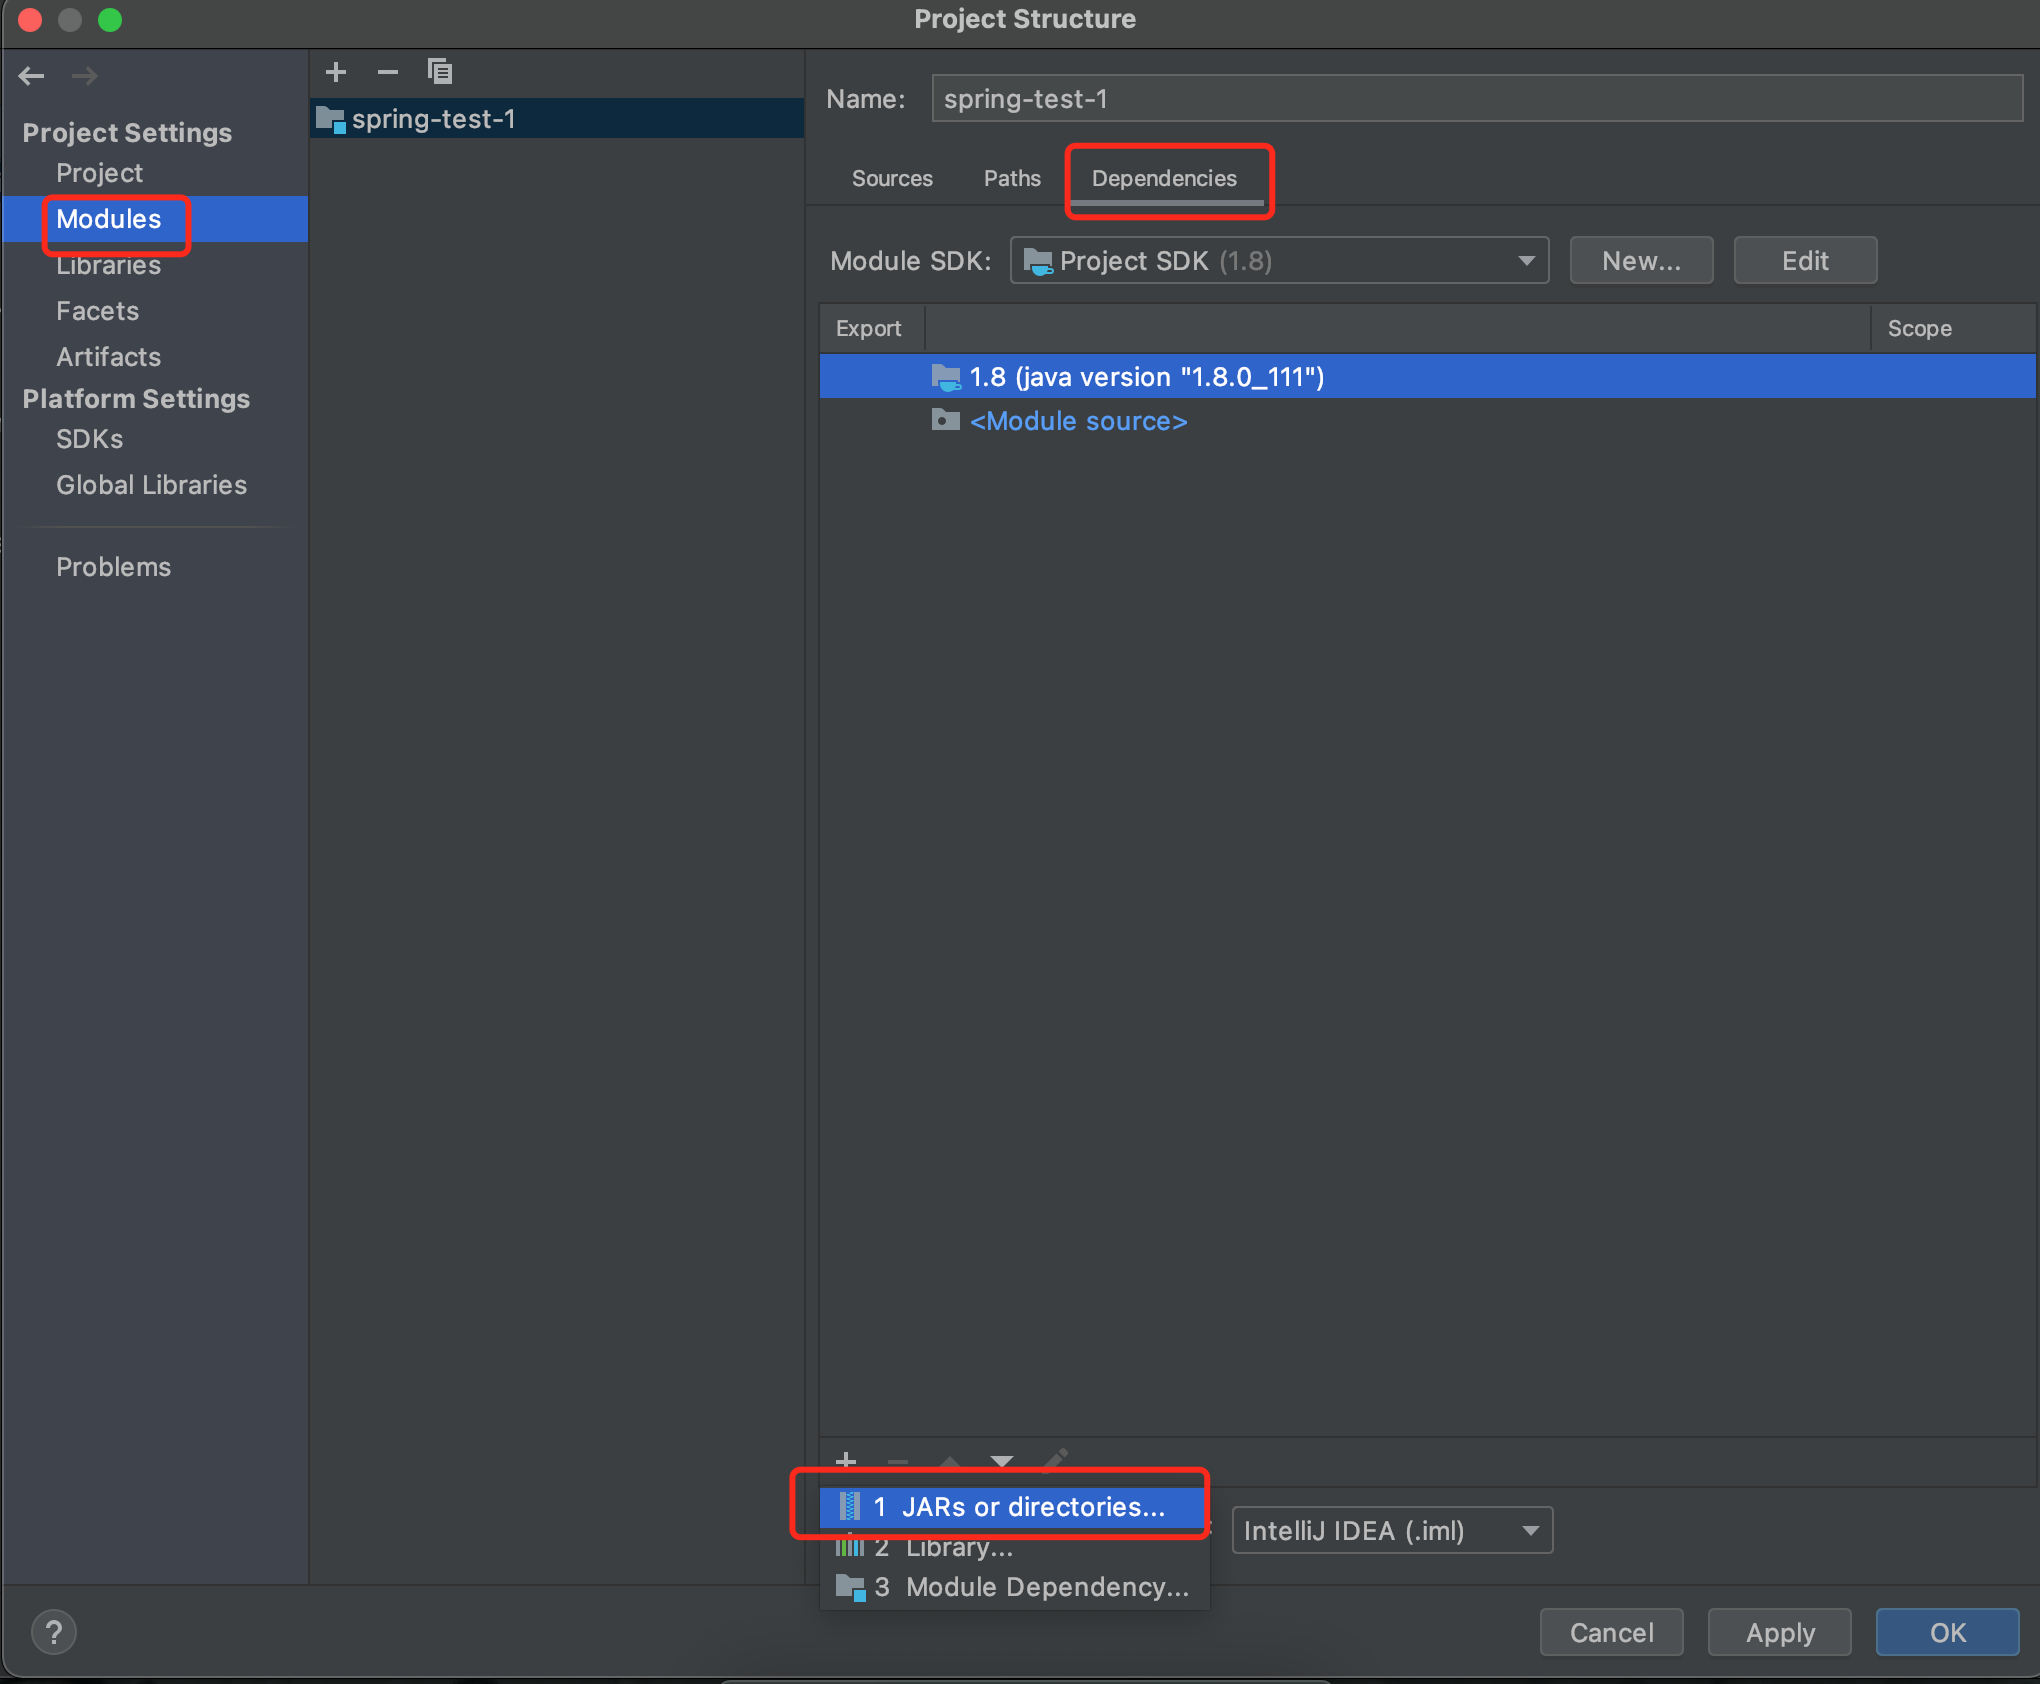Viewport: 2040px width, 1684px height.
Task: Click the Apply button
Action: pyautogui.click(x=1779, y=1632)
